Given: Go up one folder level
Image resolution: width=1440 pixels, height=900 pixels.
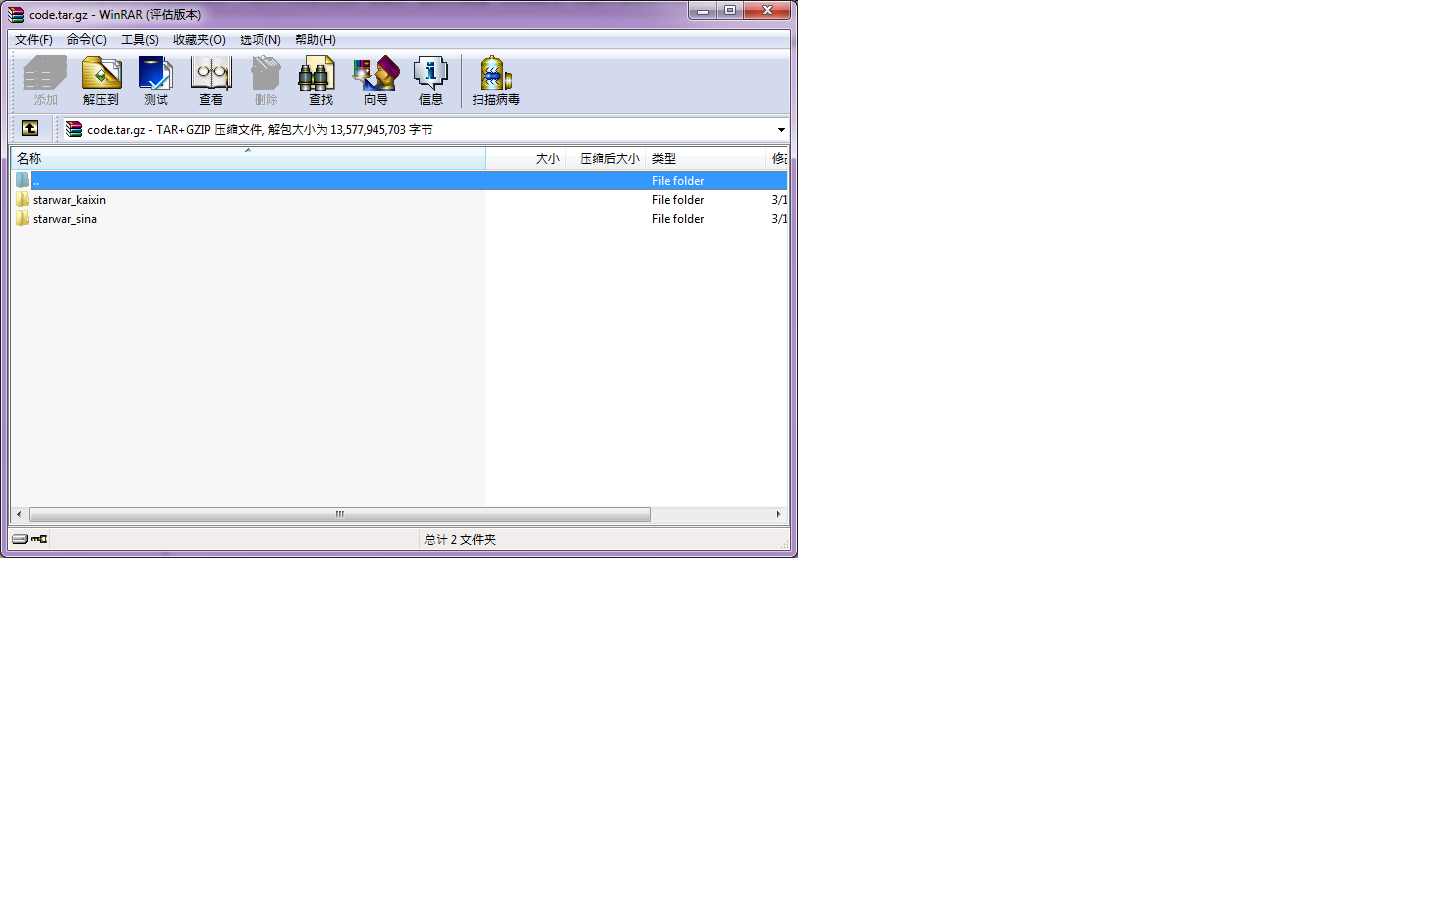Looking at the screenshot, I should [30, 128].
